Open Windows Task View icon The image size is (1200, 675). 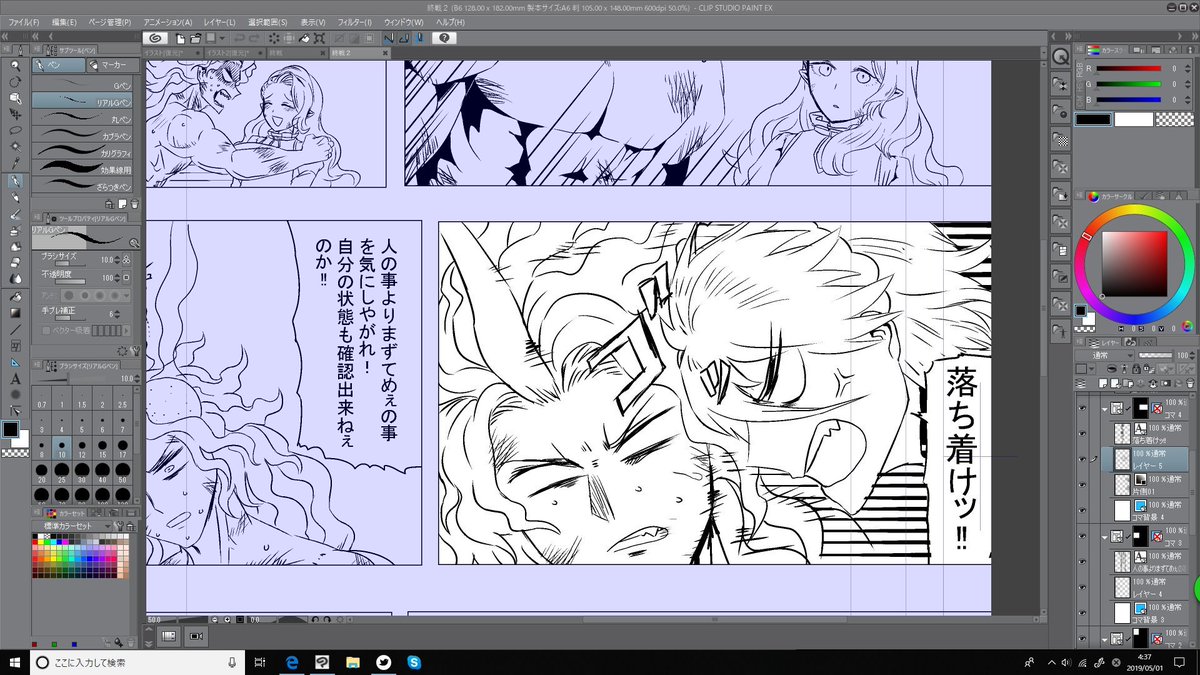pos(260,662)
